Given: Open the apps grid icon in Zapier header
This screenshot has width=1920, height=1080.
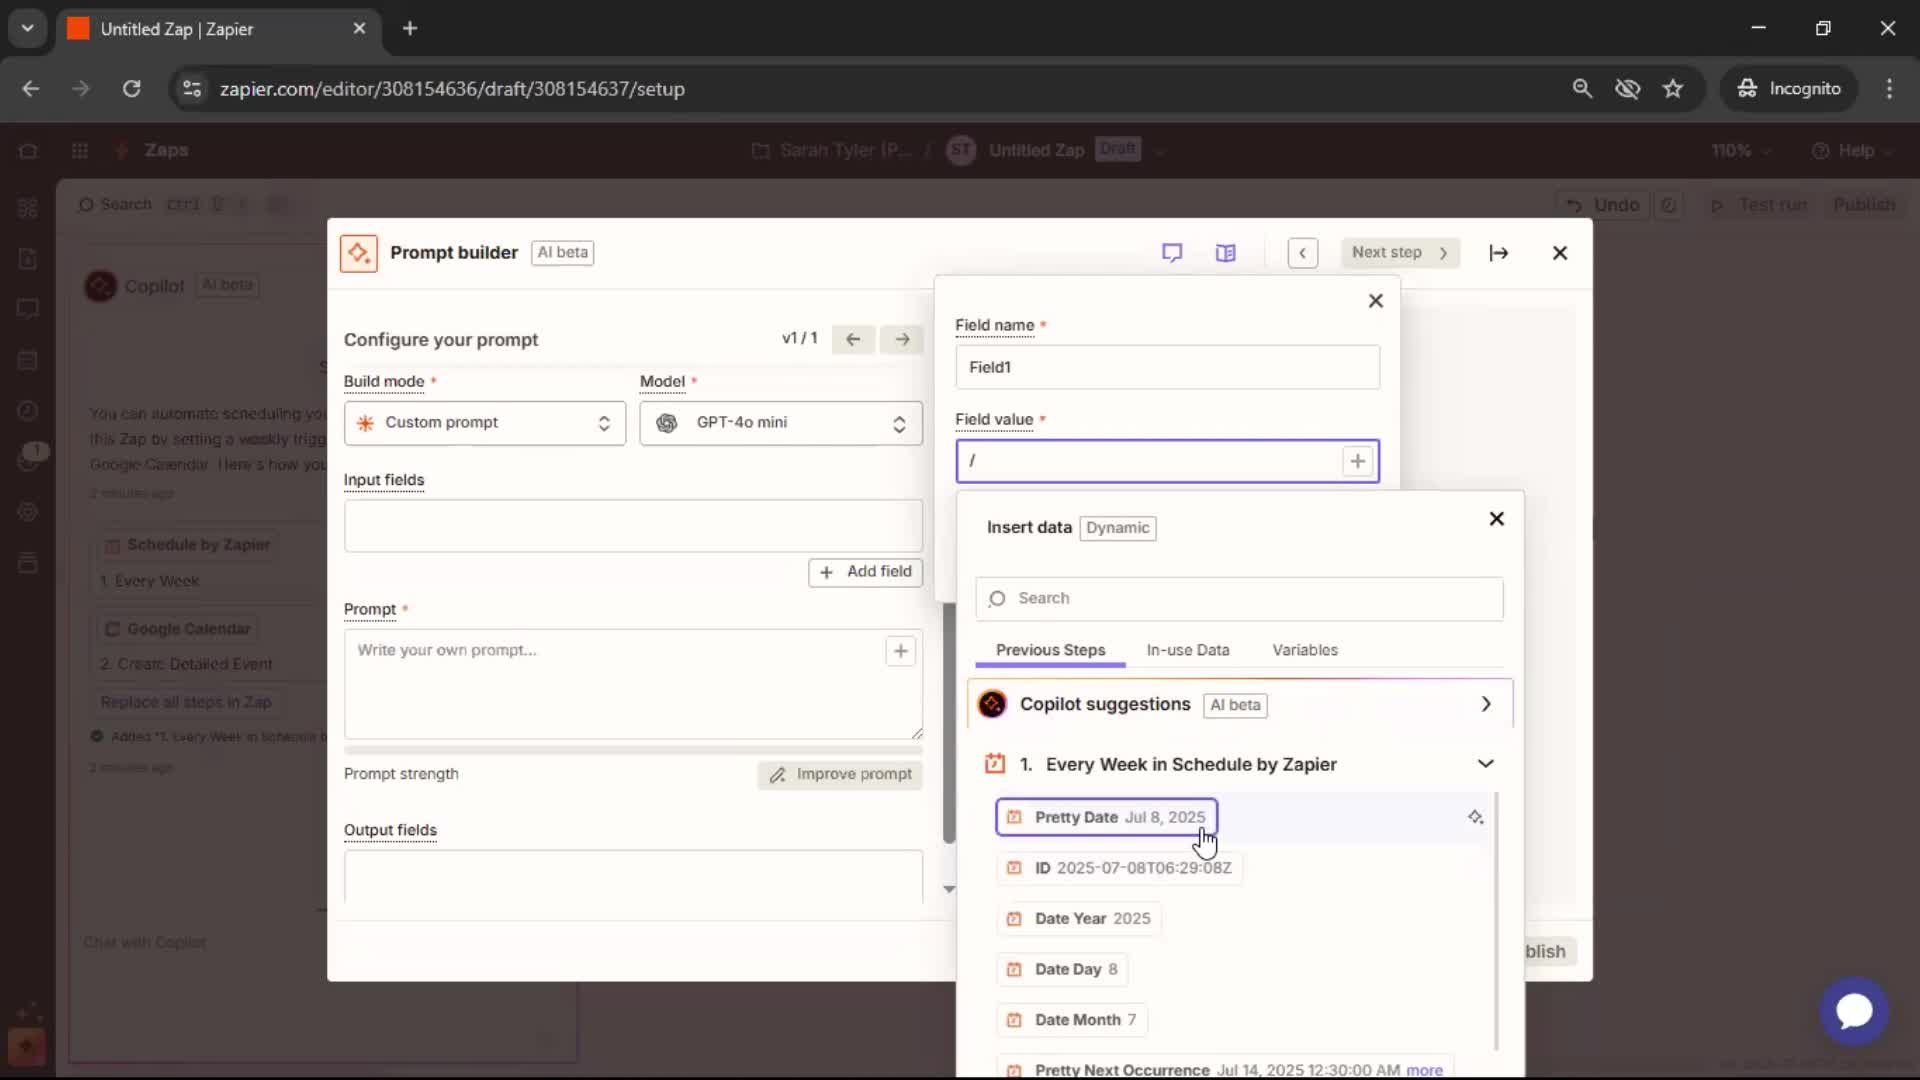Looking at the screenshot, I should click(80, 151).
